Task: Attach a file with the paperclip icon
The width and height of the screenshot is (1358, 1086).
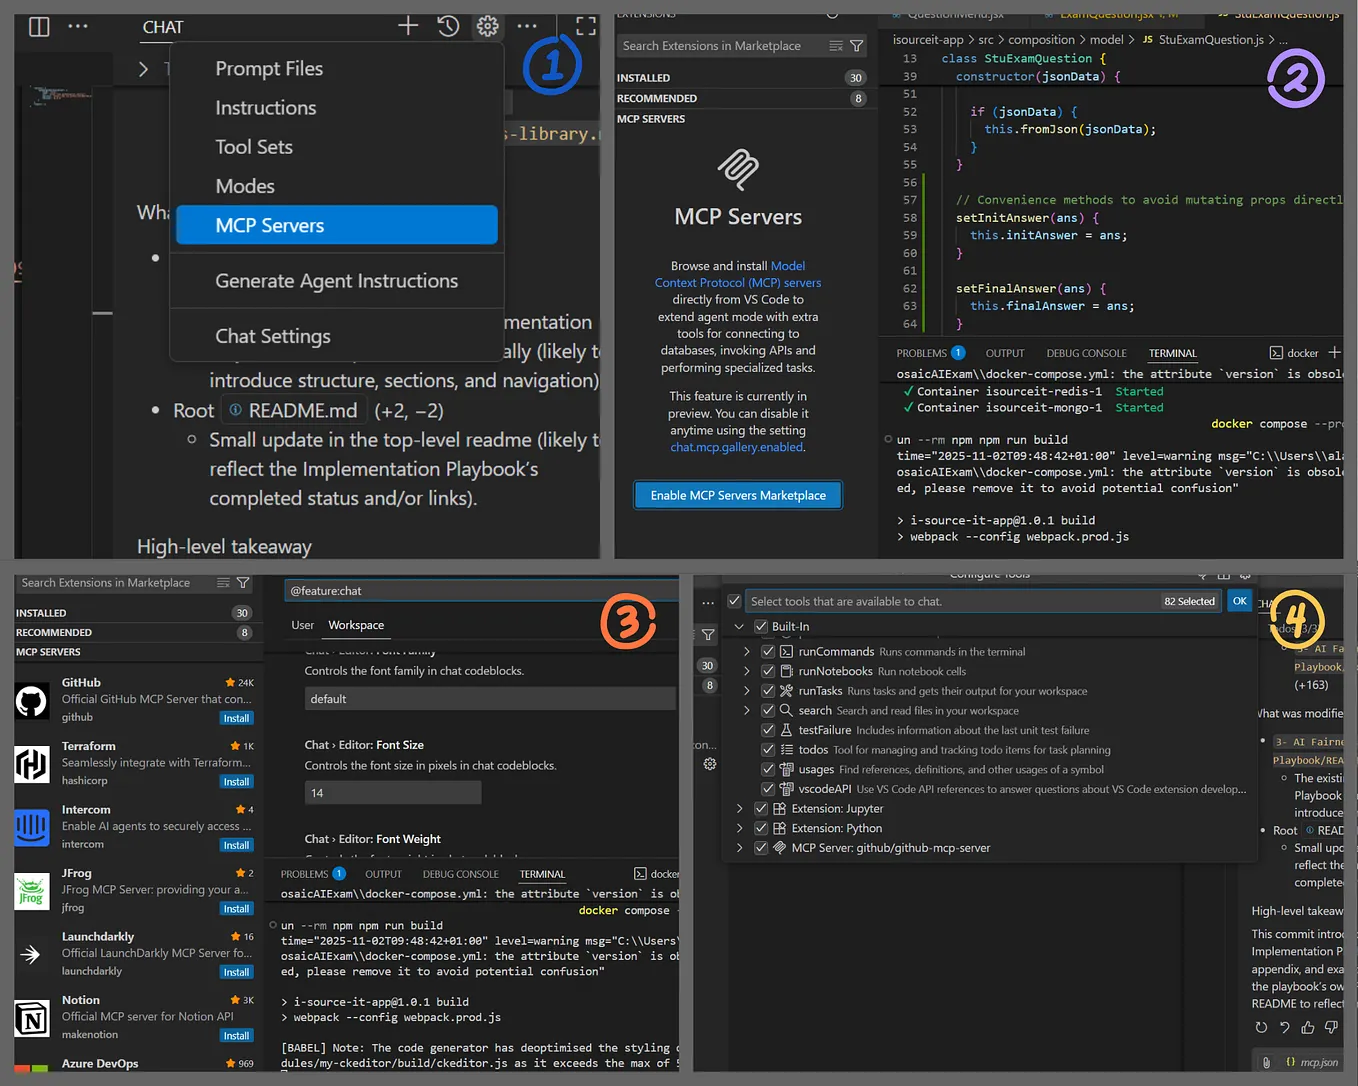Action: point(1267,1062)
